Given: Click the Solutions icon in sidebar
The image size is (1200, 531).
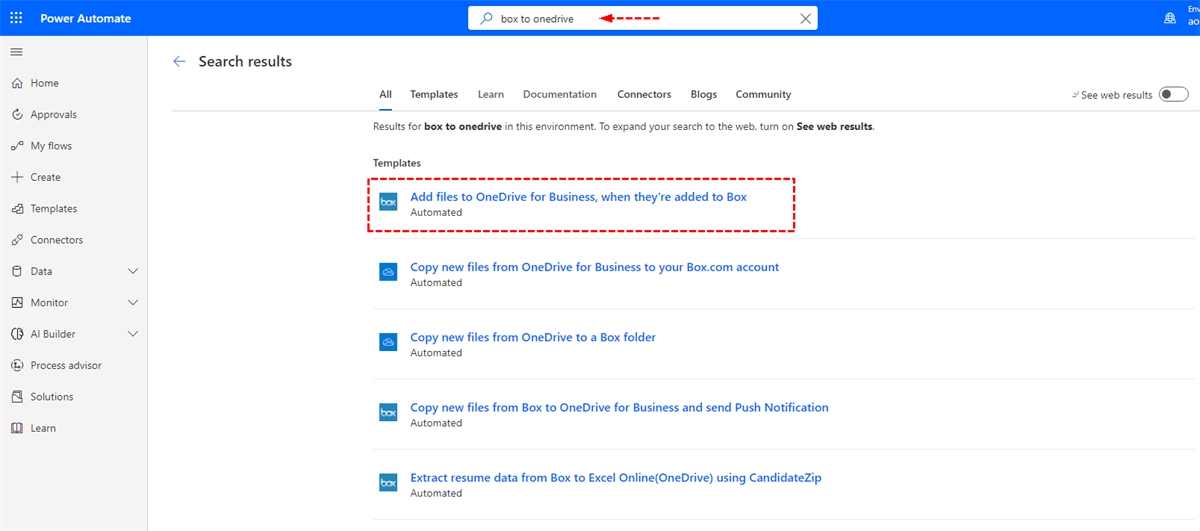Looking at the screenshot, I should pyautogui.click(x=16, y=397).
